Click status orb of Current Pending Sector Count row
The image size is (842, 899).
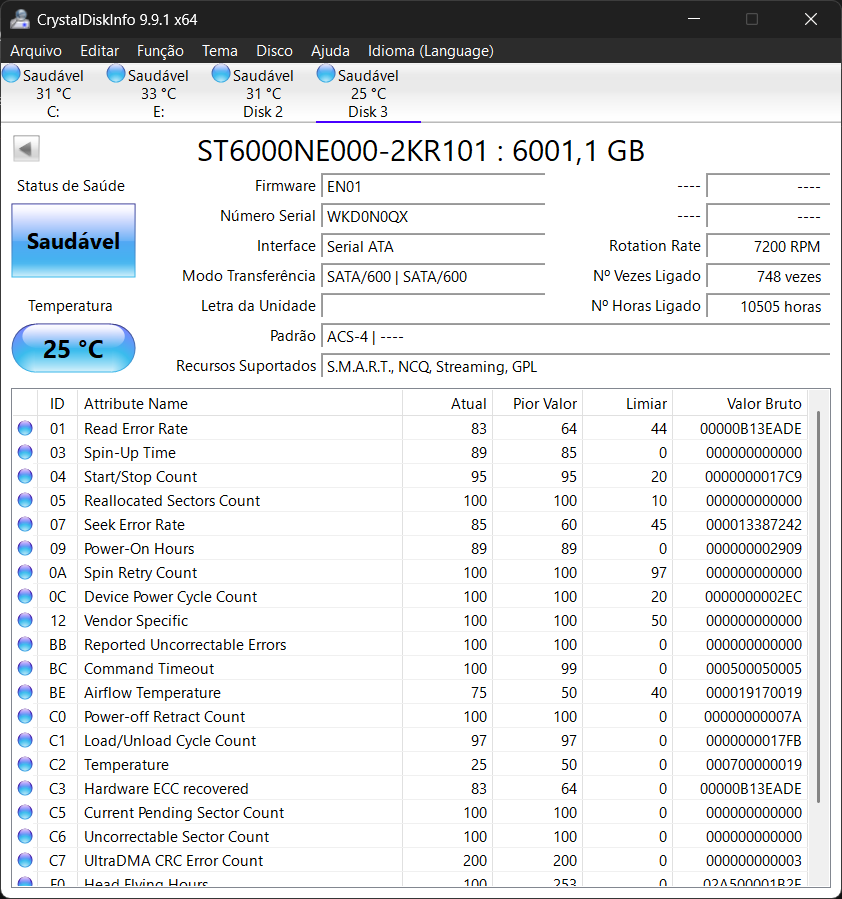click(x=25, y=812)
